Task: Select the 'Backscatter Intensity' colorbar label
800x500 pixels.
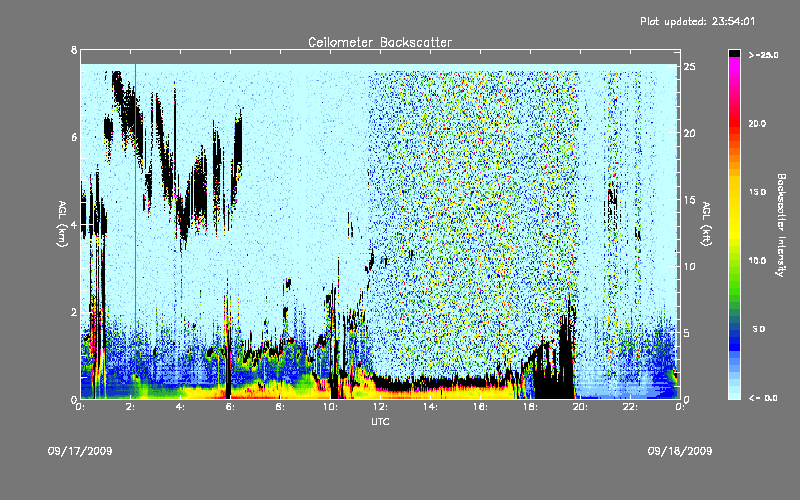Action: coord(781,225)
